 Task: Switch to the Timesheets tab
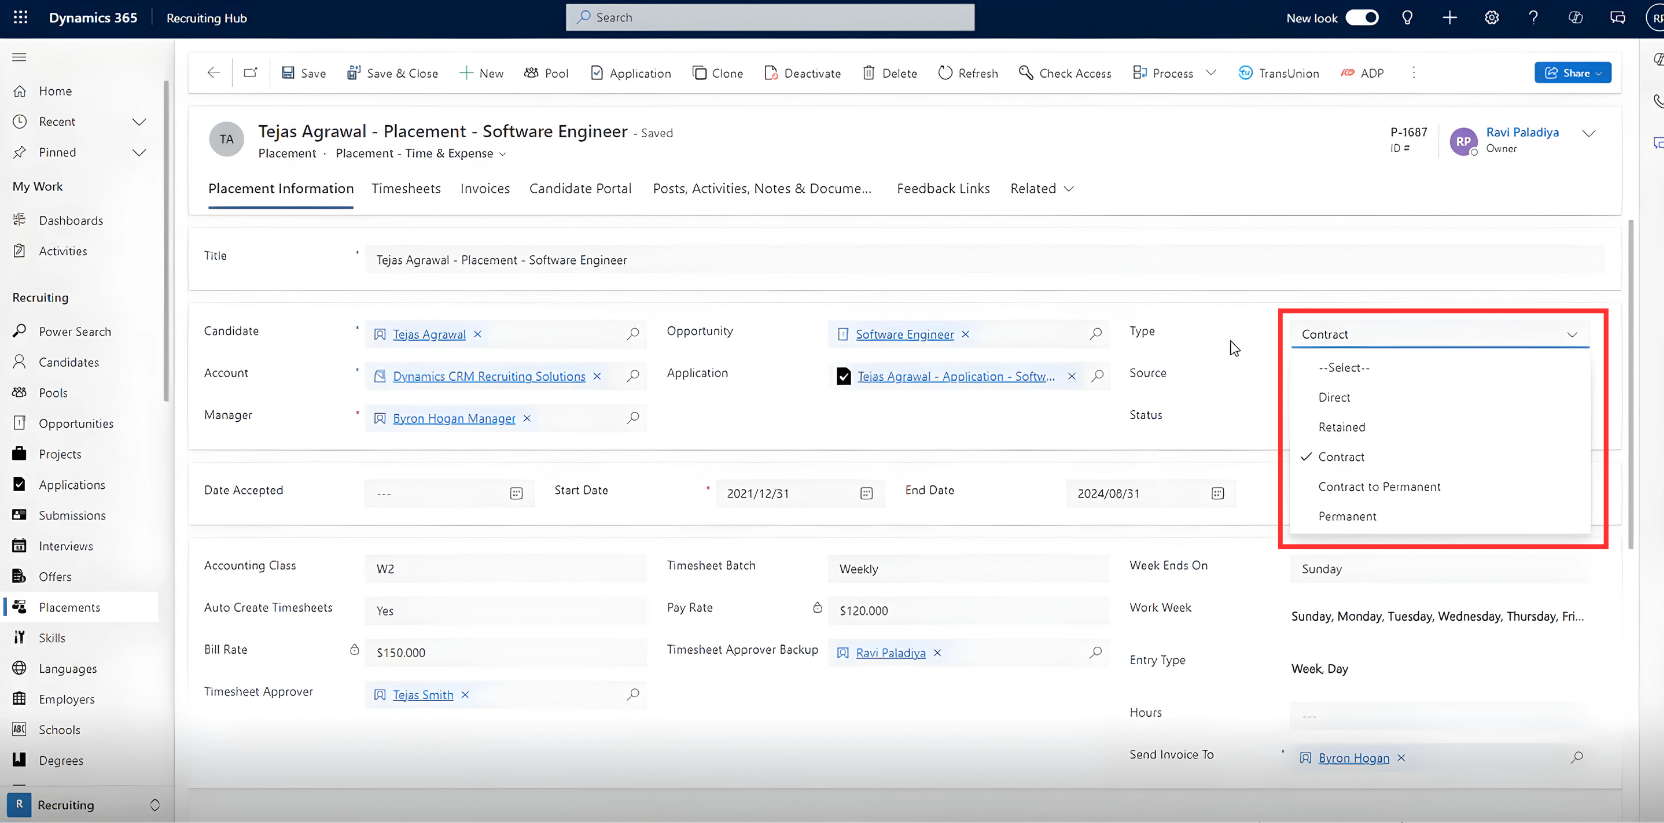click(406, 188)
